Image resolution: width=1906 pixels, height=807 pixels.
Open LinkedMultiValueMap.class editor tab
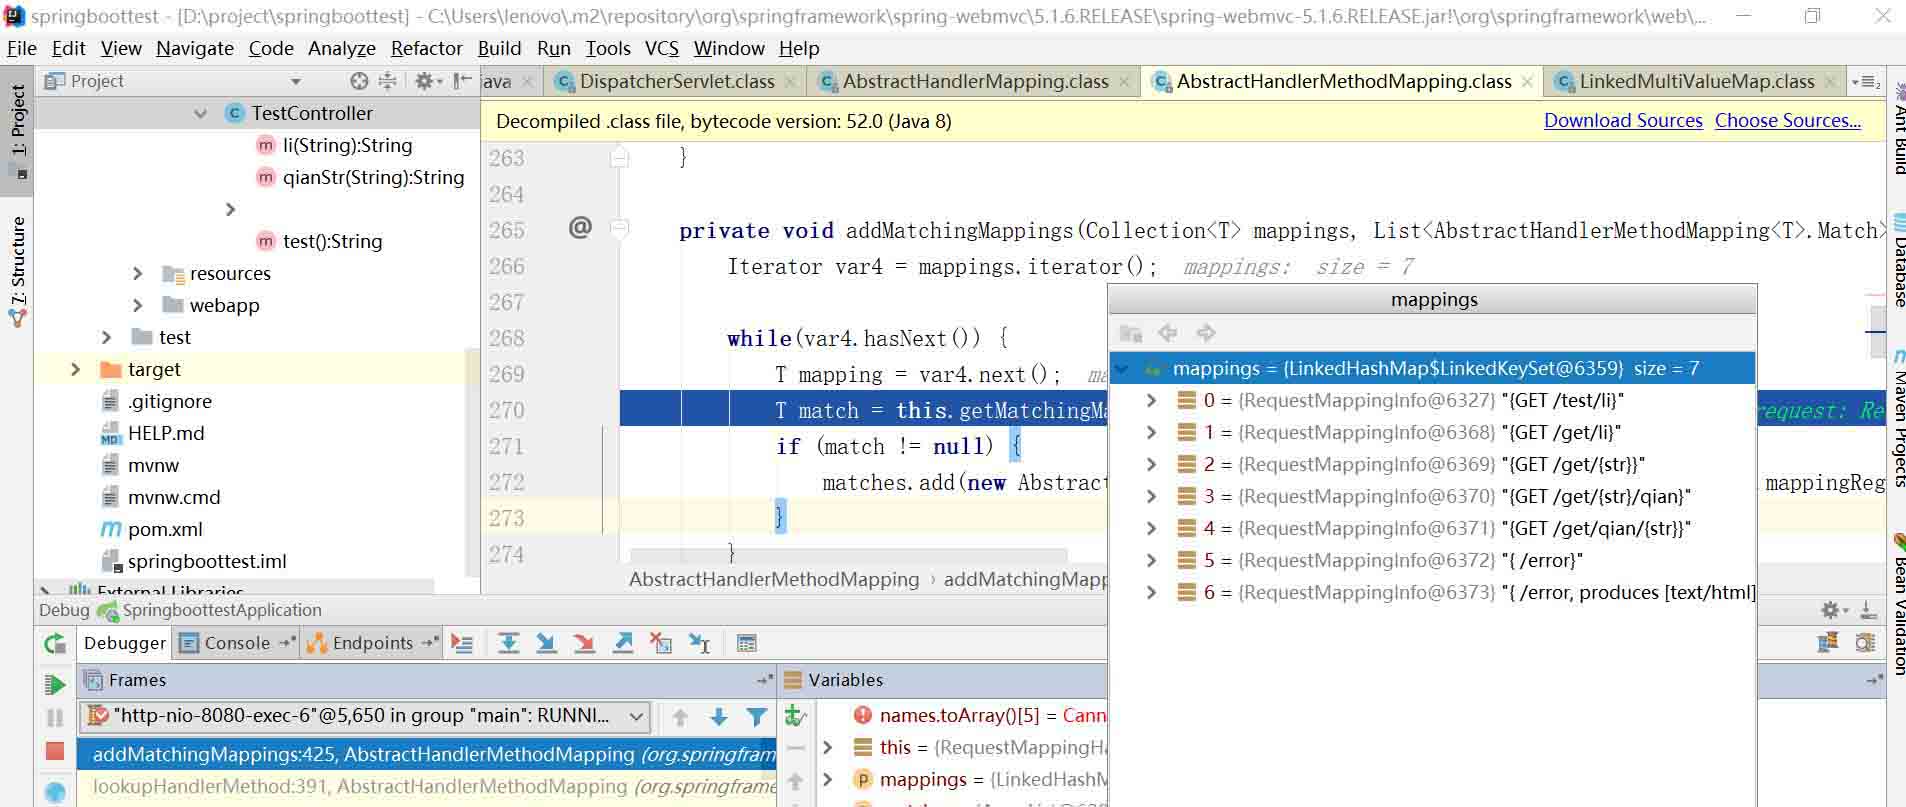point(1696,81)
